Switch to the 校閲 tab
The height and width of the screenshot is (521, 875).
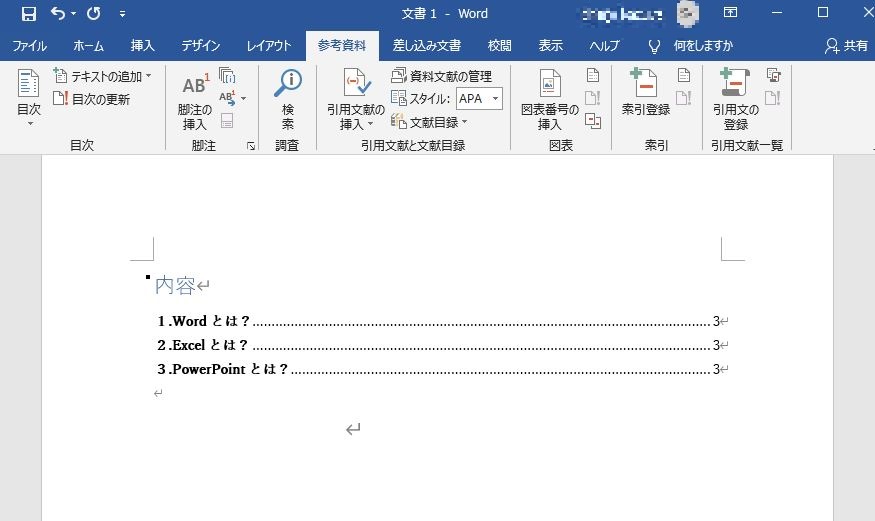pos(499,46)
